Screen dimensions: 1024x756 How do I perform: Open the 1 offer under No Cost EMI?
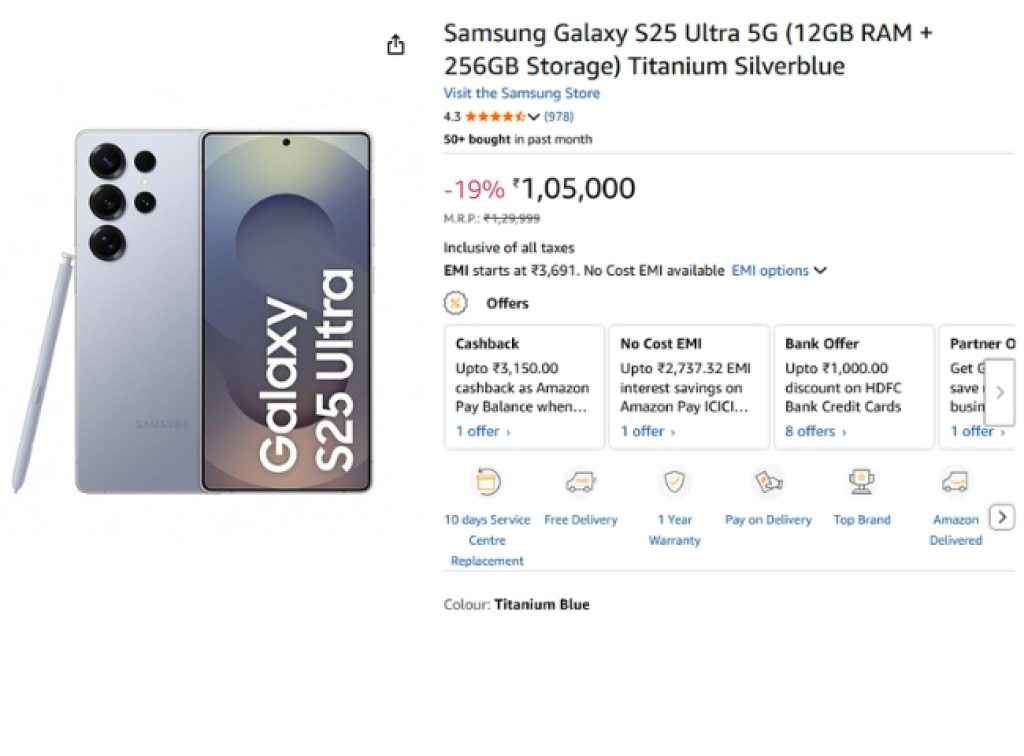641,431
